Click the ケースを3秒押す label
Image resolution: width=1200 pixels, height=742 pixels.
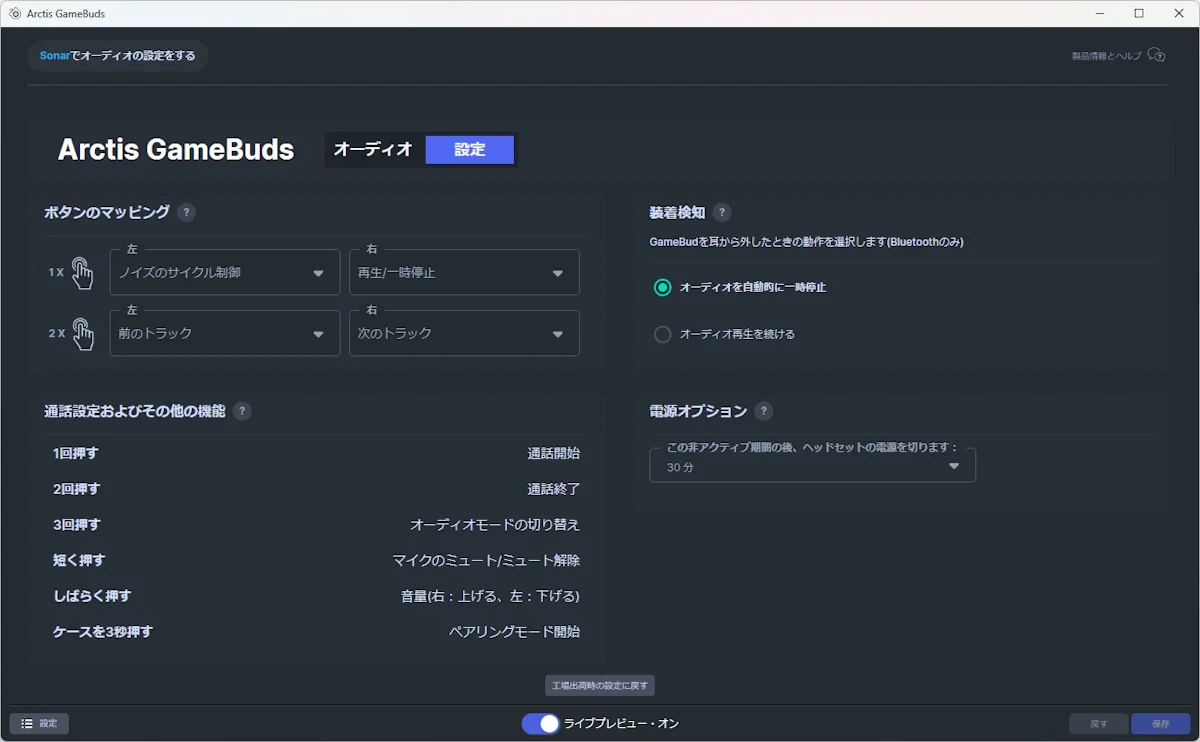pyautogui.click(x=103, y=632)
